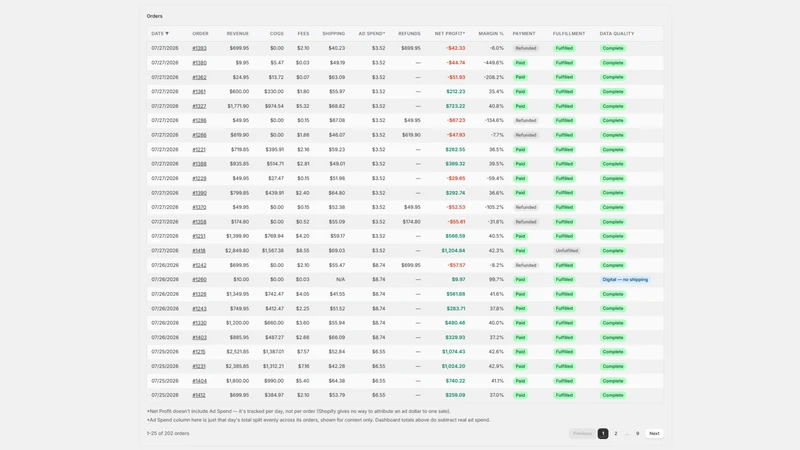Open order #1260
Image resolution: width=800 pixels, height=450 pixels.
[x=199, y=280]
